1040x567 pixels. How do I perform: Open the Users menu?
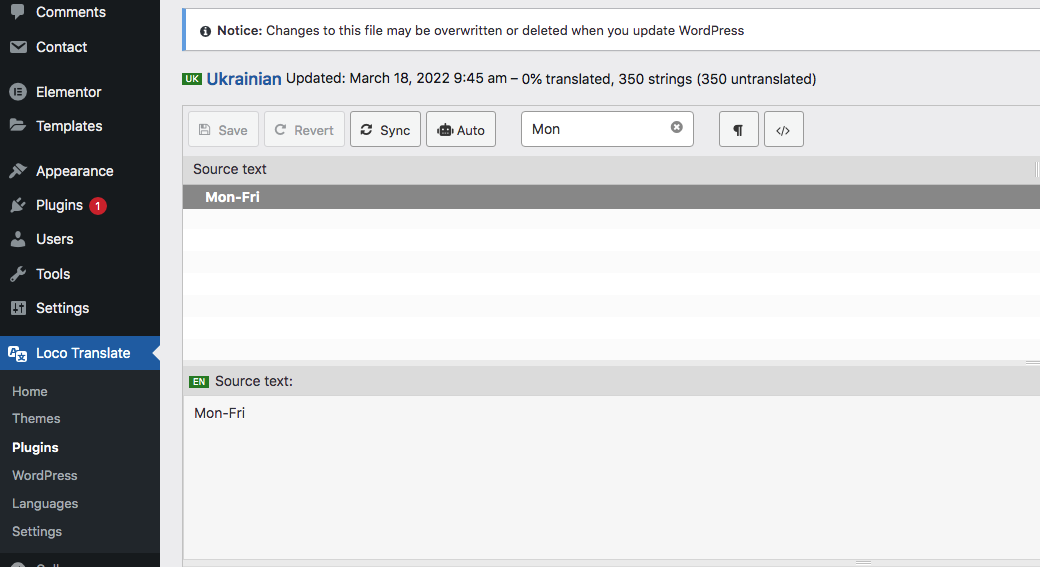[x=54, y=239]
